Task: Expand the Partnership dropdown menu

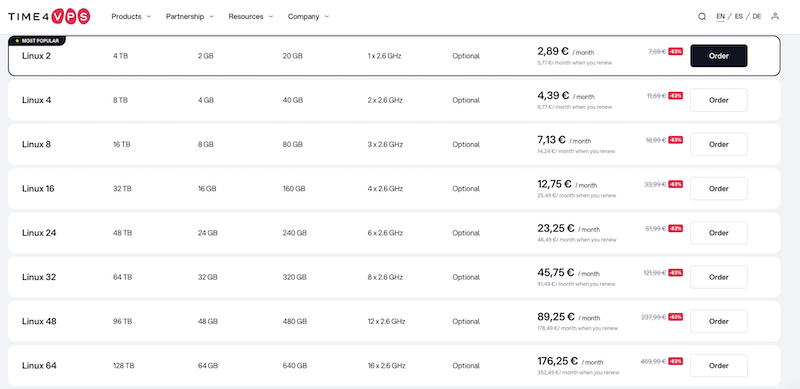Action: [190, 16]
